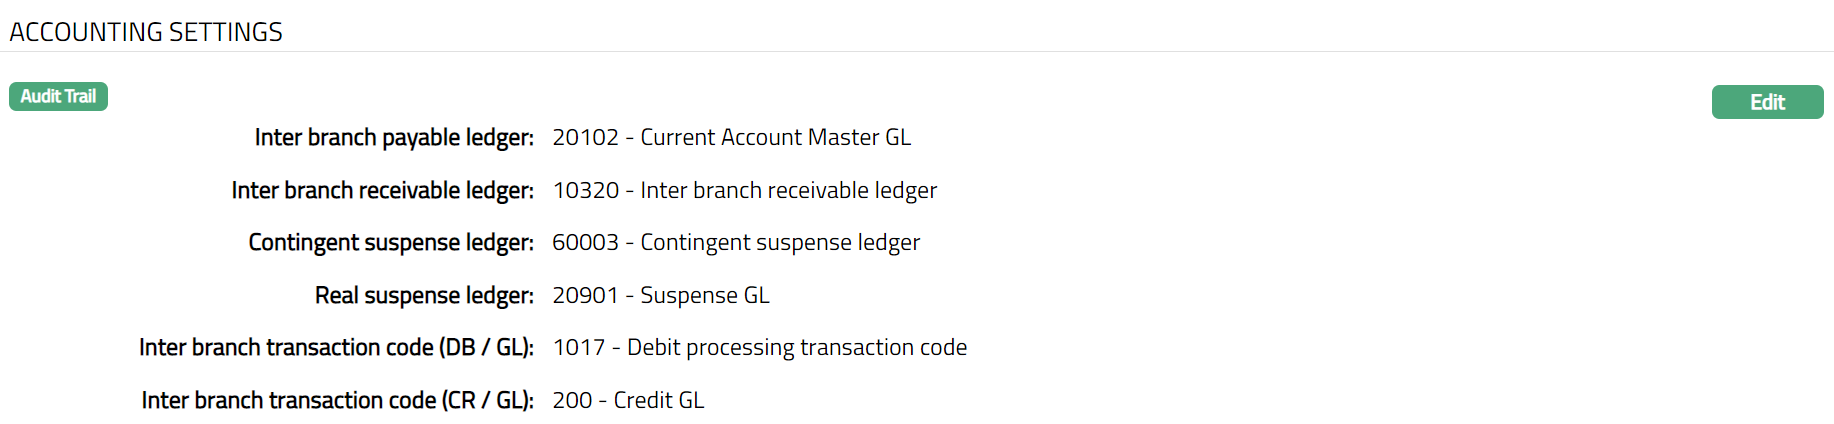Click the Inter branch receivable ledger value name
Image resolution: width=1834 pixels, height=424 pixels.
pyautogui.click(x=788, y=190)
